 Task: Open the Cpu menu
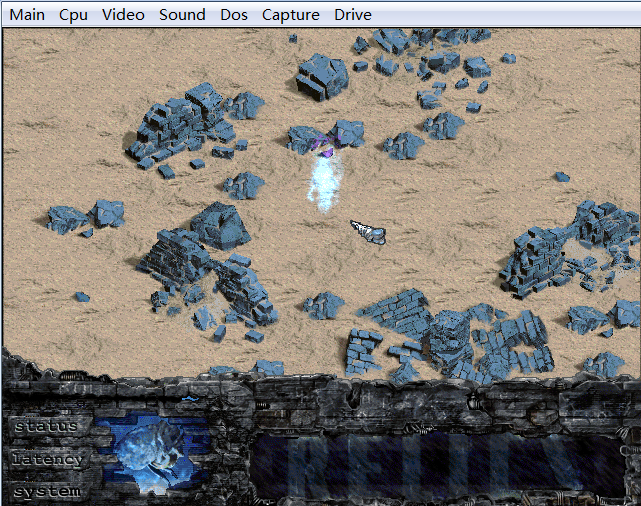[73, 15]
